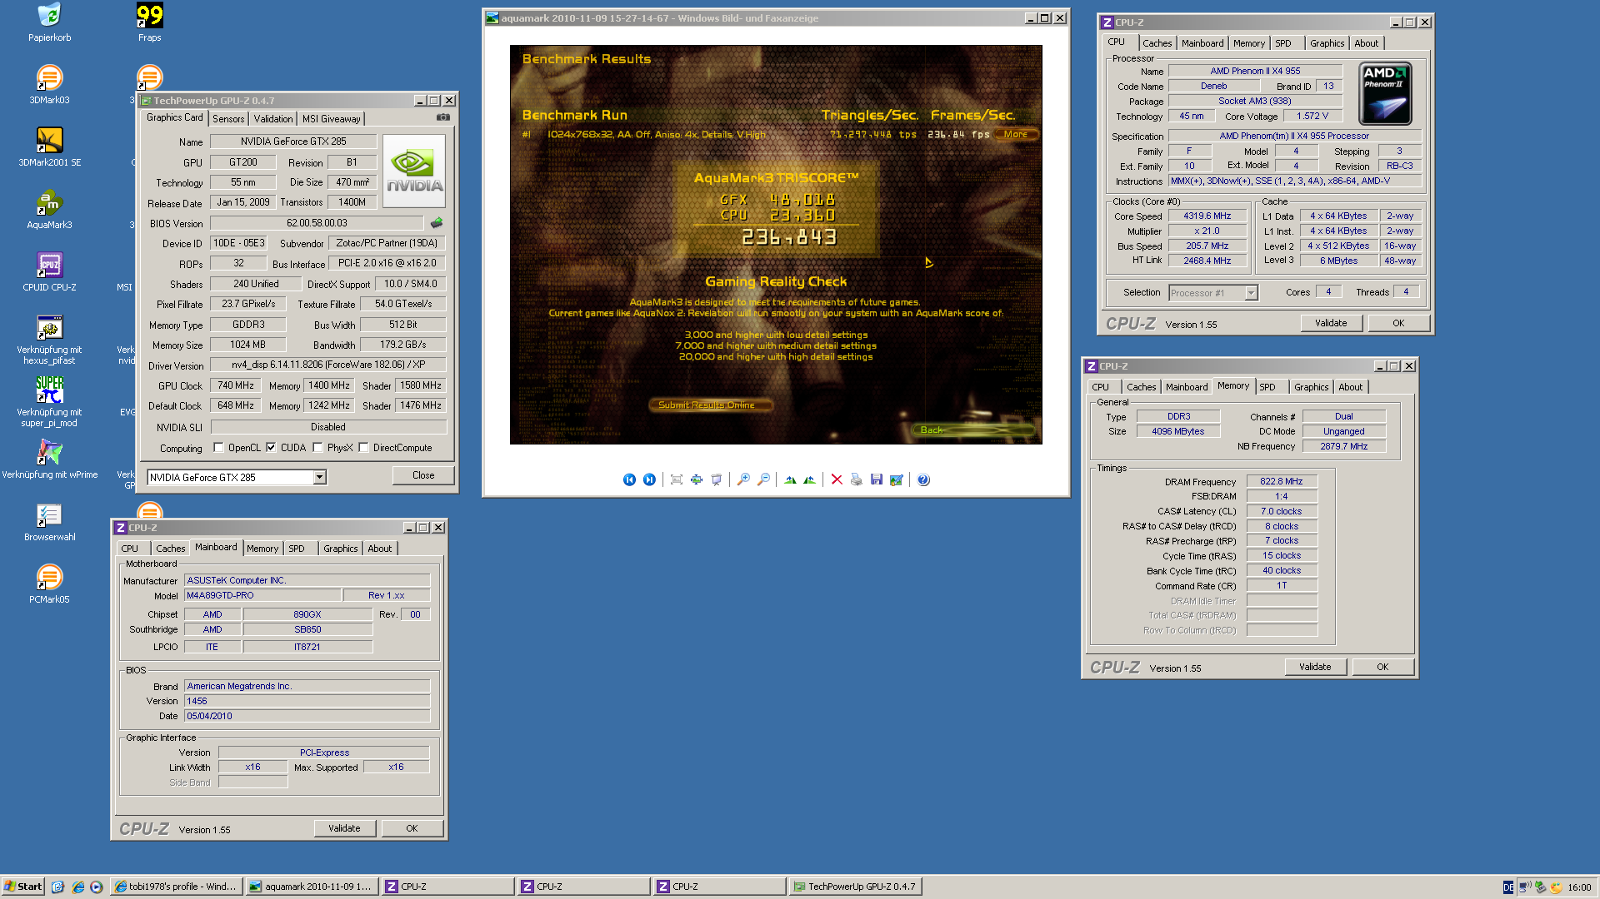Switch to Validation tab in GPU-Z
The image size is (1600, 899).
(x=273, y=119)
